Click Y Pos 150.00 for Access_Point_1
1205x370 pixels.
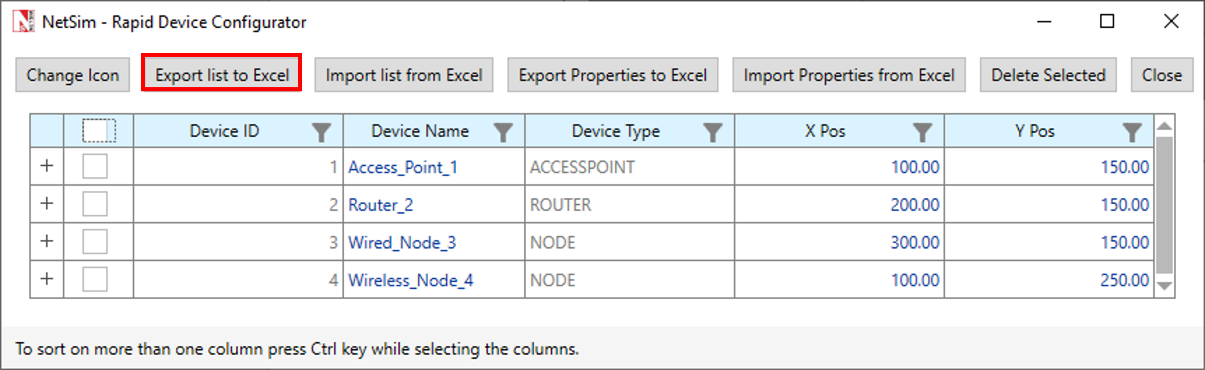(x=1048, y=167)
